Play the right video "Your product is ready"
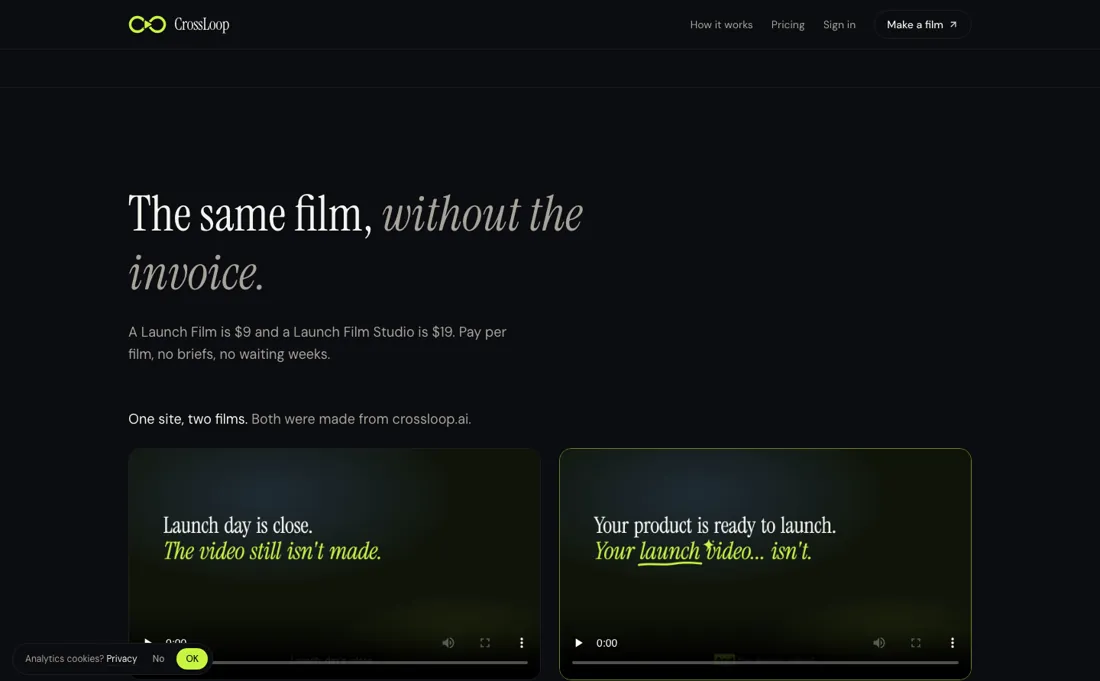This screenshot has height=681, width=1100. pyautogui.click(x=578, y=642)
